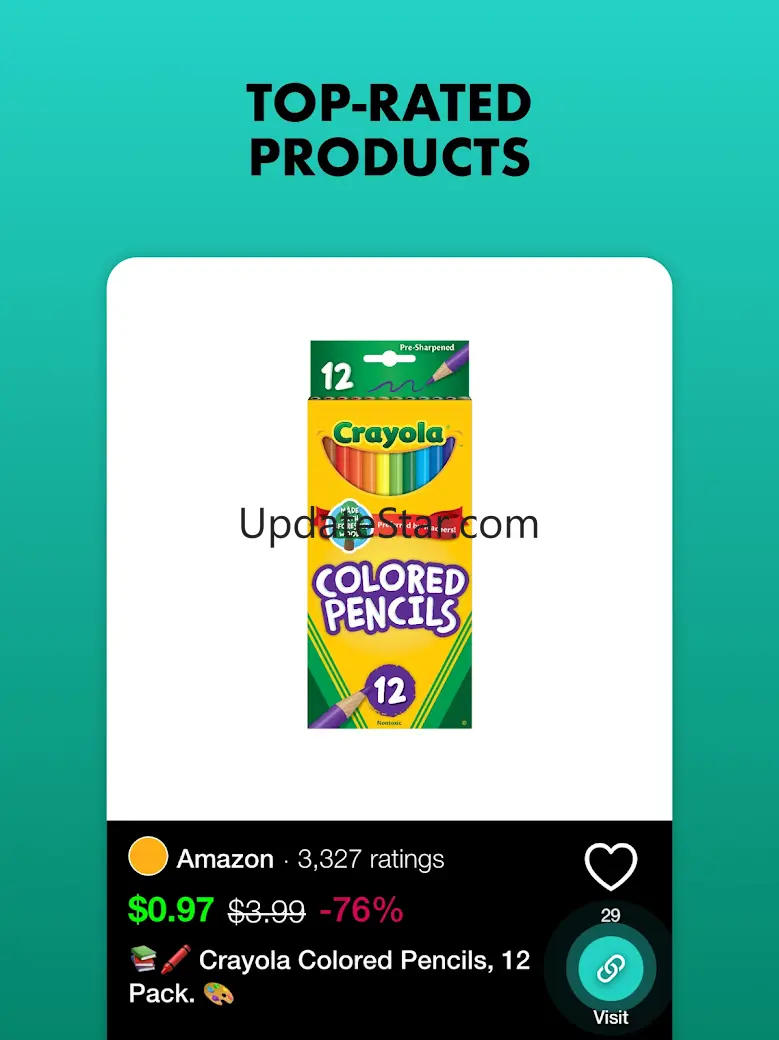Image resolution: width=779 pixels, height=1040 pixels.
Task: Click the UpdateStar.com watermark text
Action: click(389, 525)
